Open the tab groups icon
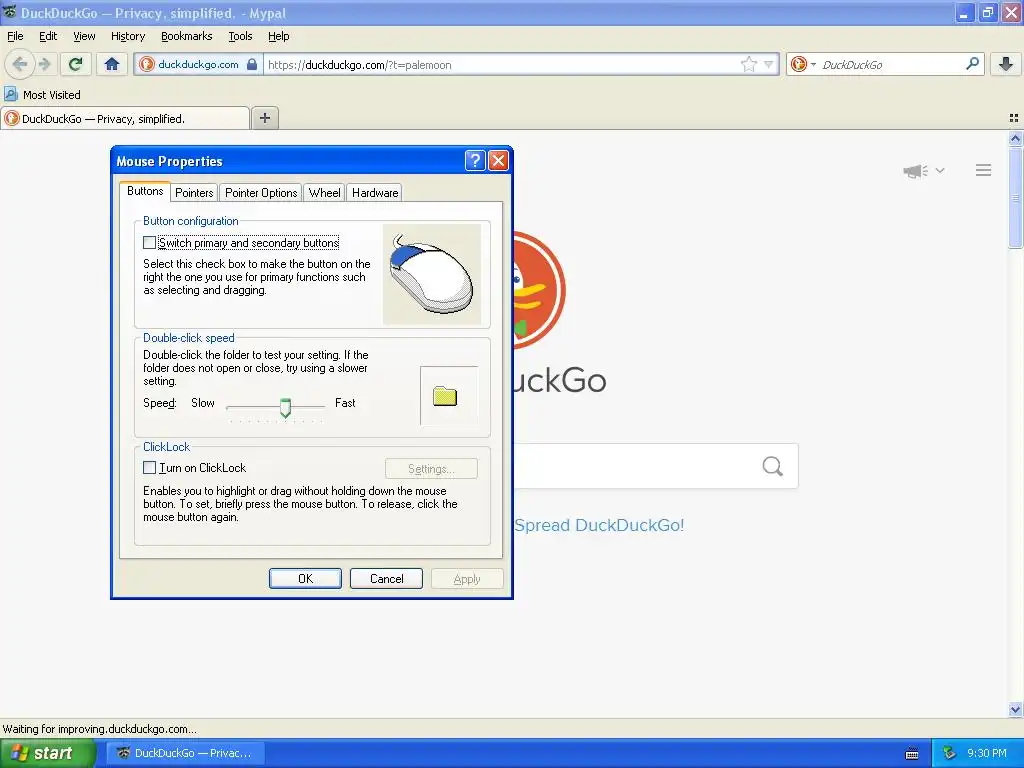Image resolution: width=1024 pixels, height=768 pixels. click(1014, 118)
